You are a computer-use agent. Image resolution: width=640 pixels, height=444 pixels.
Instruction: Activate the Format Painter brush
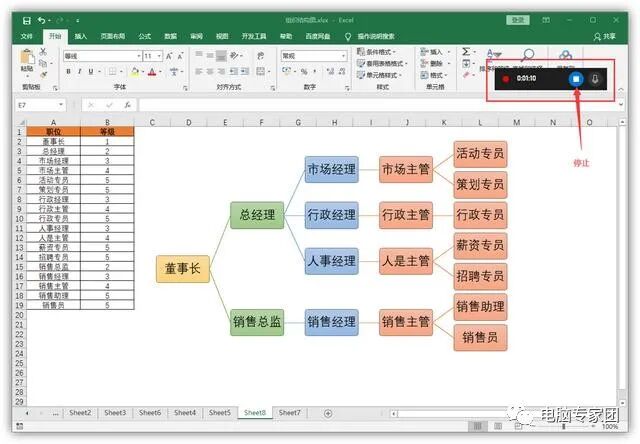[x=43, y=75]
